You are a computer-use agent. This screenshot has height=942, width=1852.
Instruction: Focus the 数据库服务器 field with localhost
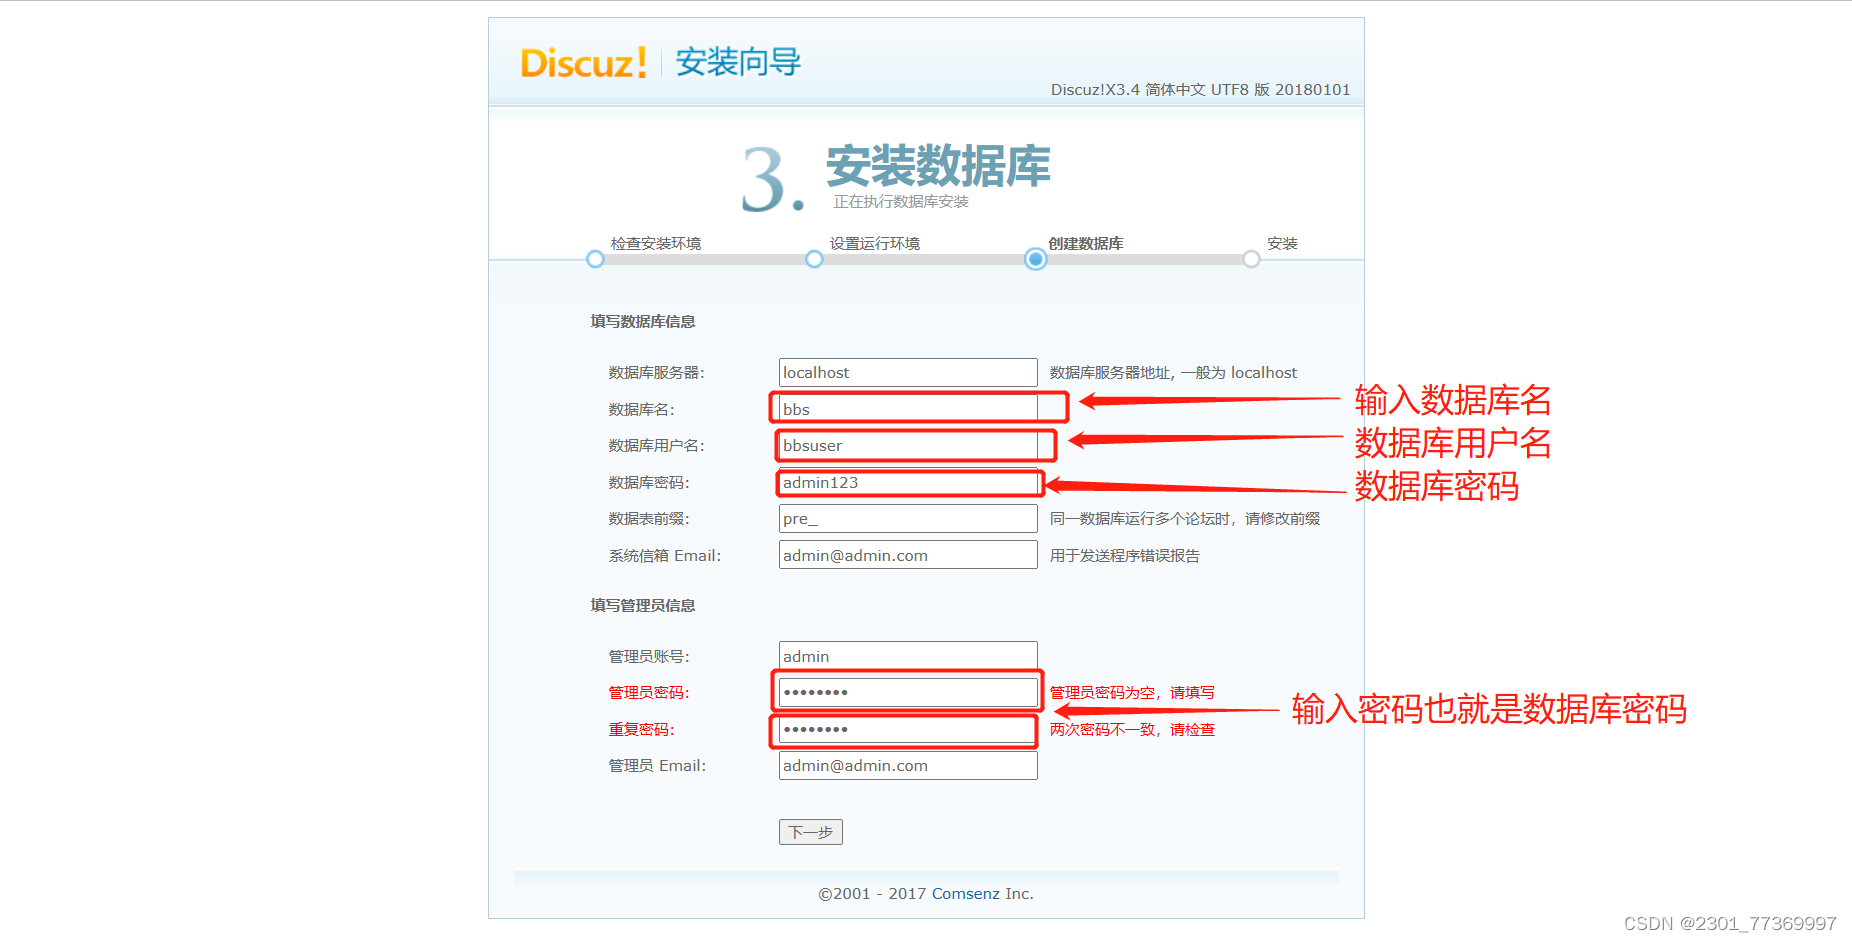pyautogui.click(x=908, y=372)
